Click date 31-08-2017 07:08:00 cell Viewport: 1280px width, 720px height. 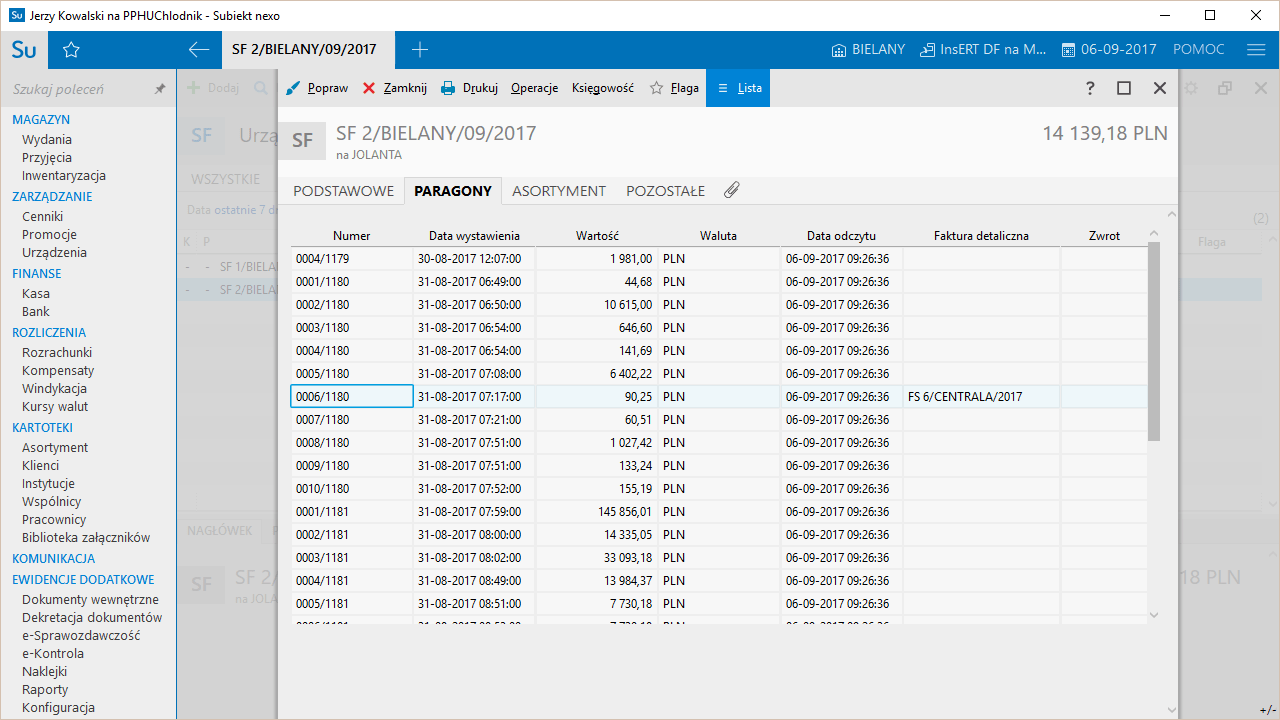474,374
